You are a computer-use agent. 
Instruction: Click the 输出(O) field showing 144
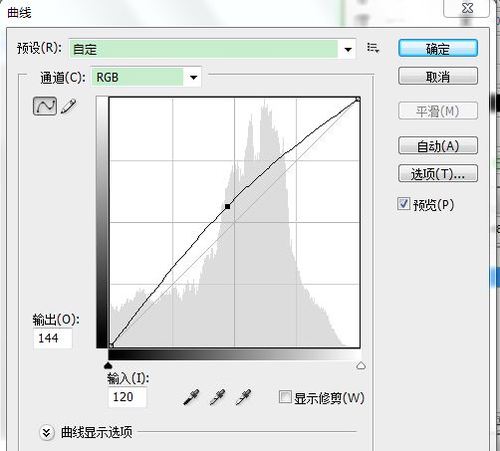click(53, 339)
